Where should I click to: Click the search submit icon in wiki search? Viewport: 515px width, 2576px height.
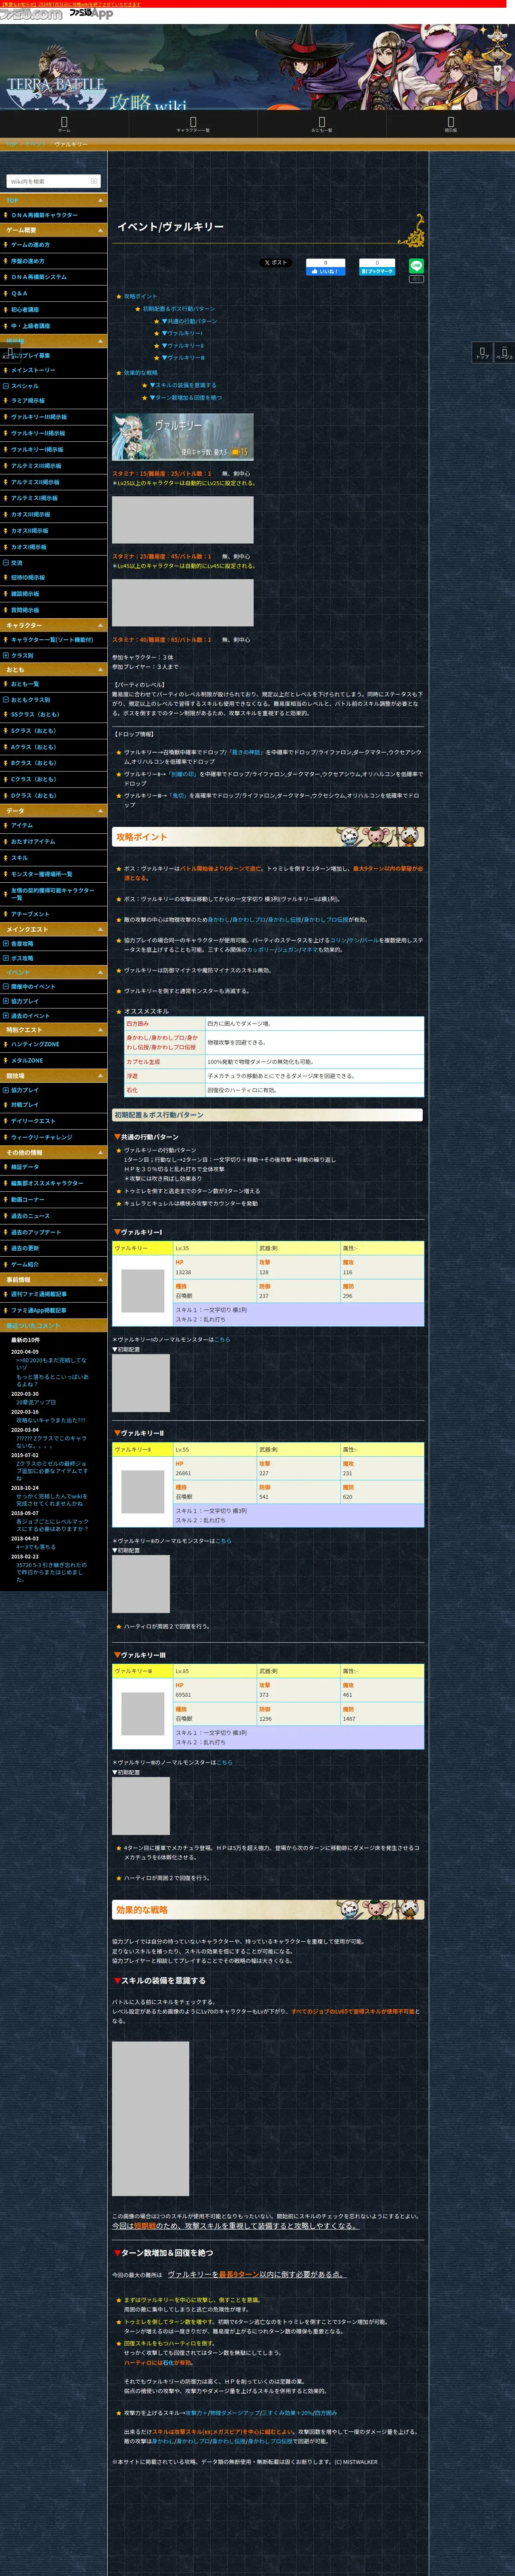[94, 181]
